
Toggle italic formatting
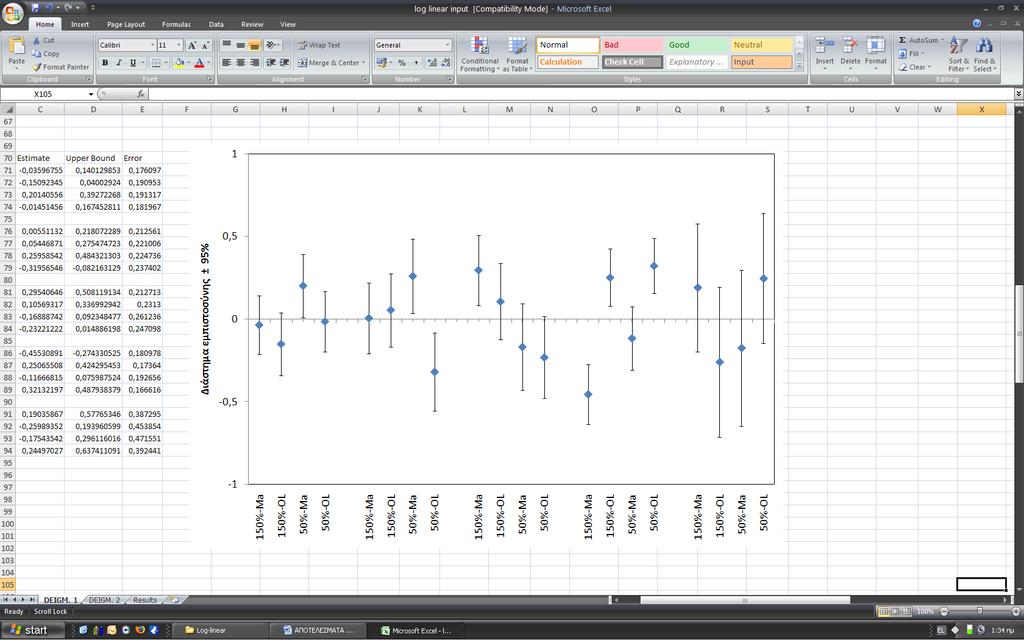[x=119, y=63]
